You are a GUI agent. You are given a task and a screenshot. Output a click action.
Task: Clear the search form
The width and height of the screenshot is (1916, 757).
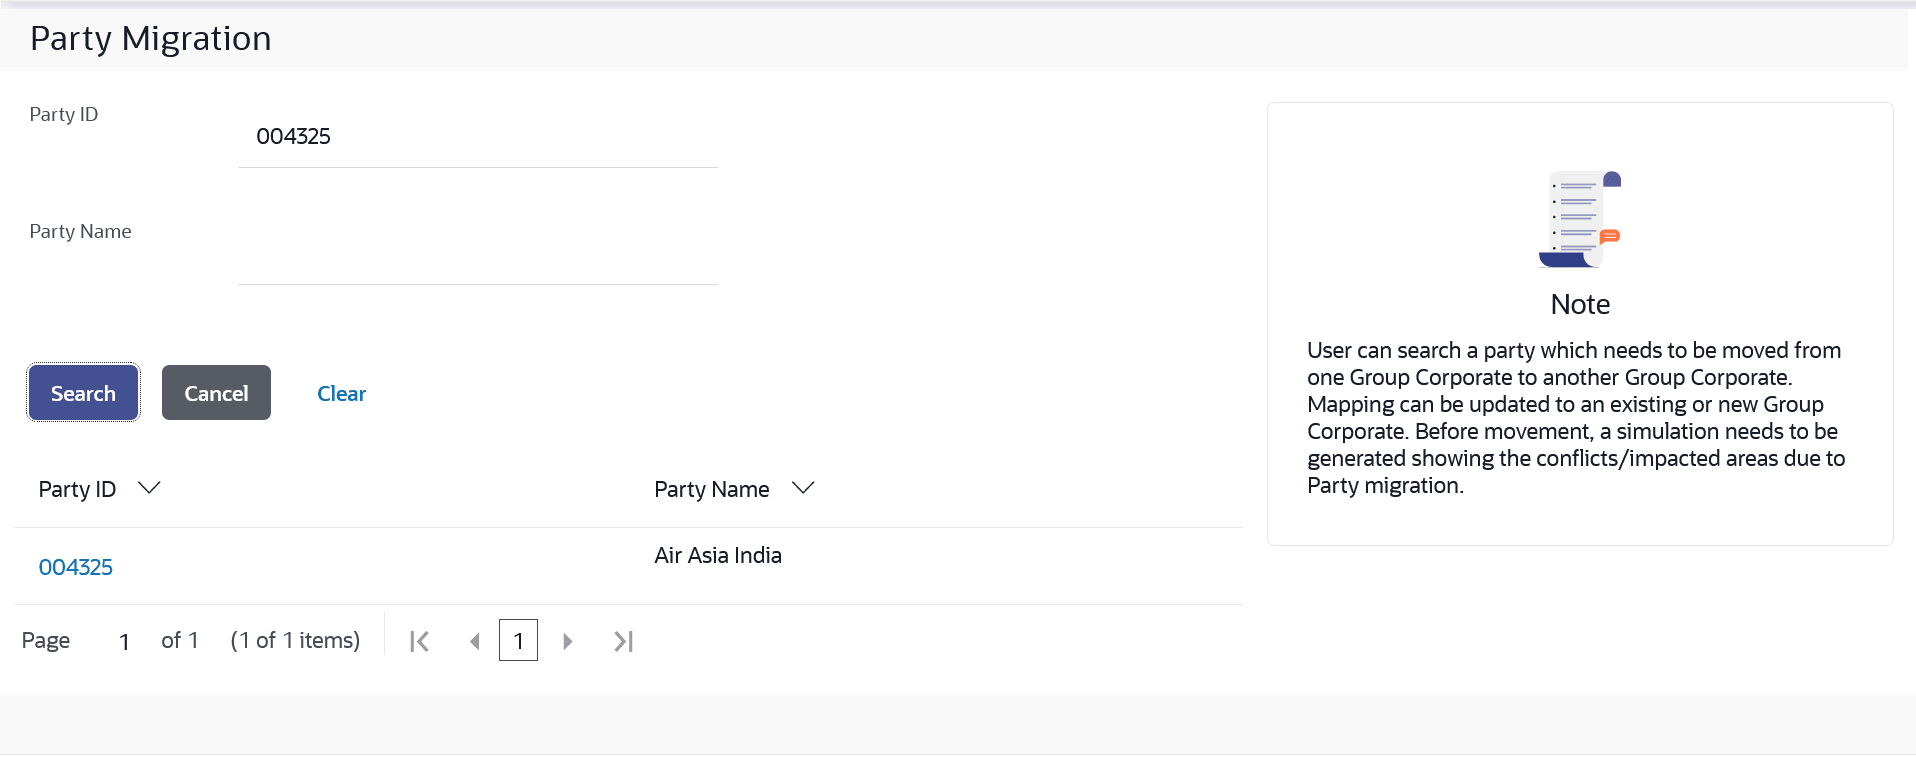point(341,393)
